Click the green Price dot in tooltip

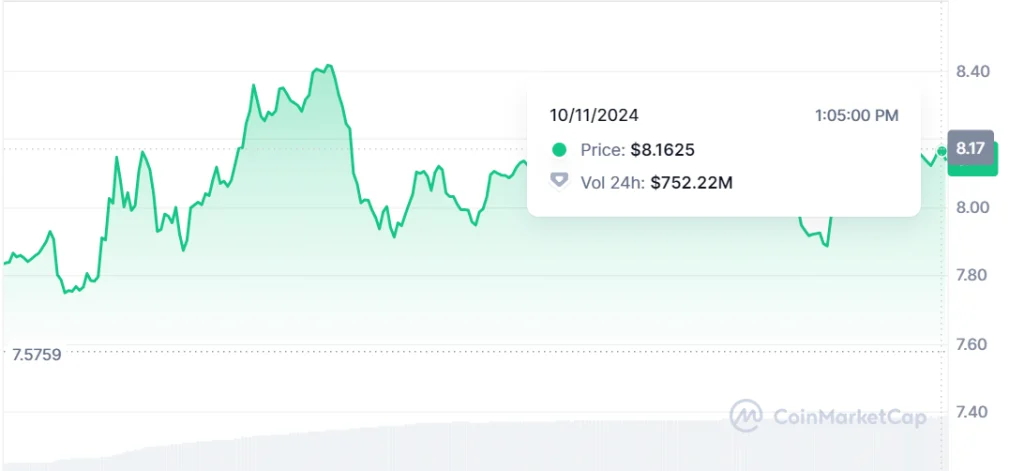559,150
